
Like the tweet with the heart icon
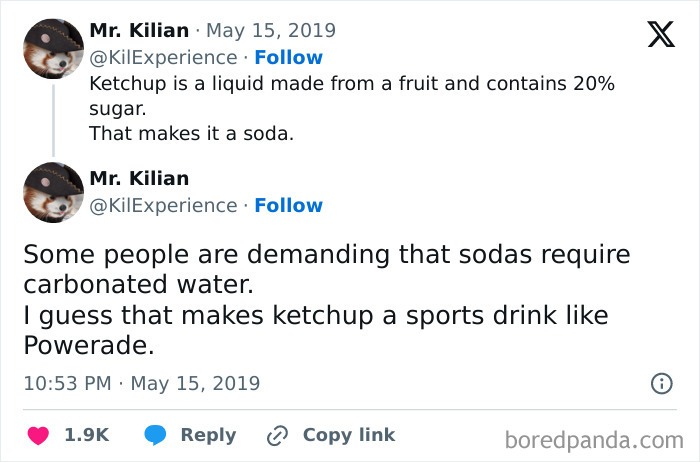40,435
